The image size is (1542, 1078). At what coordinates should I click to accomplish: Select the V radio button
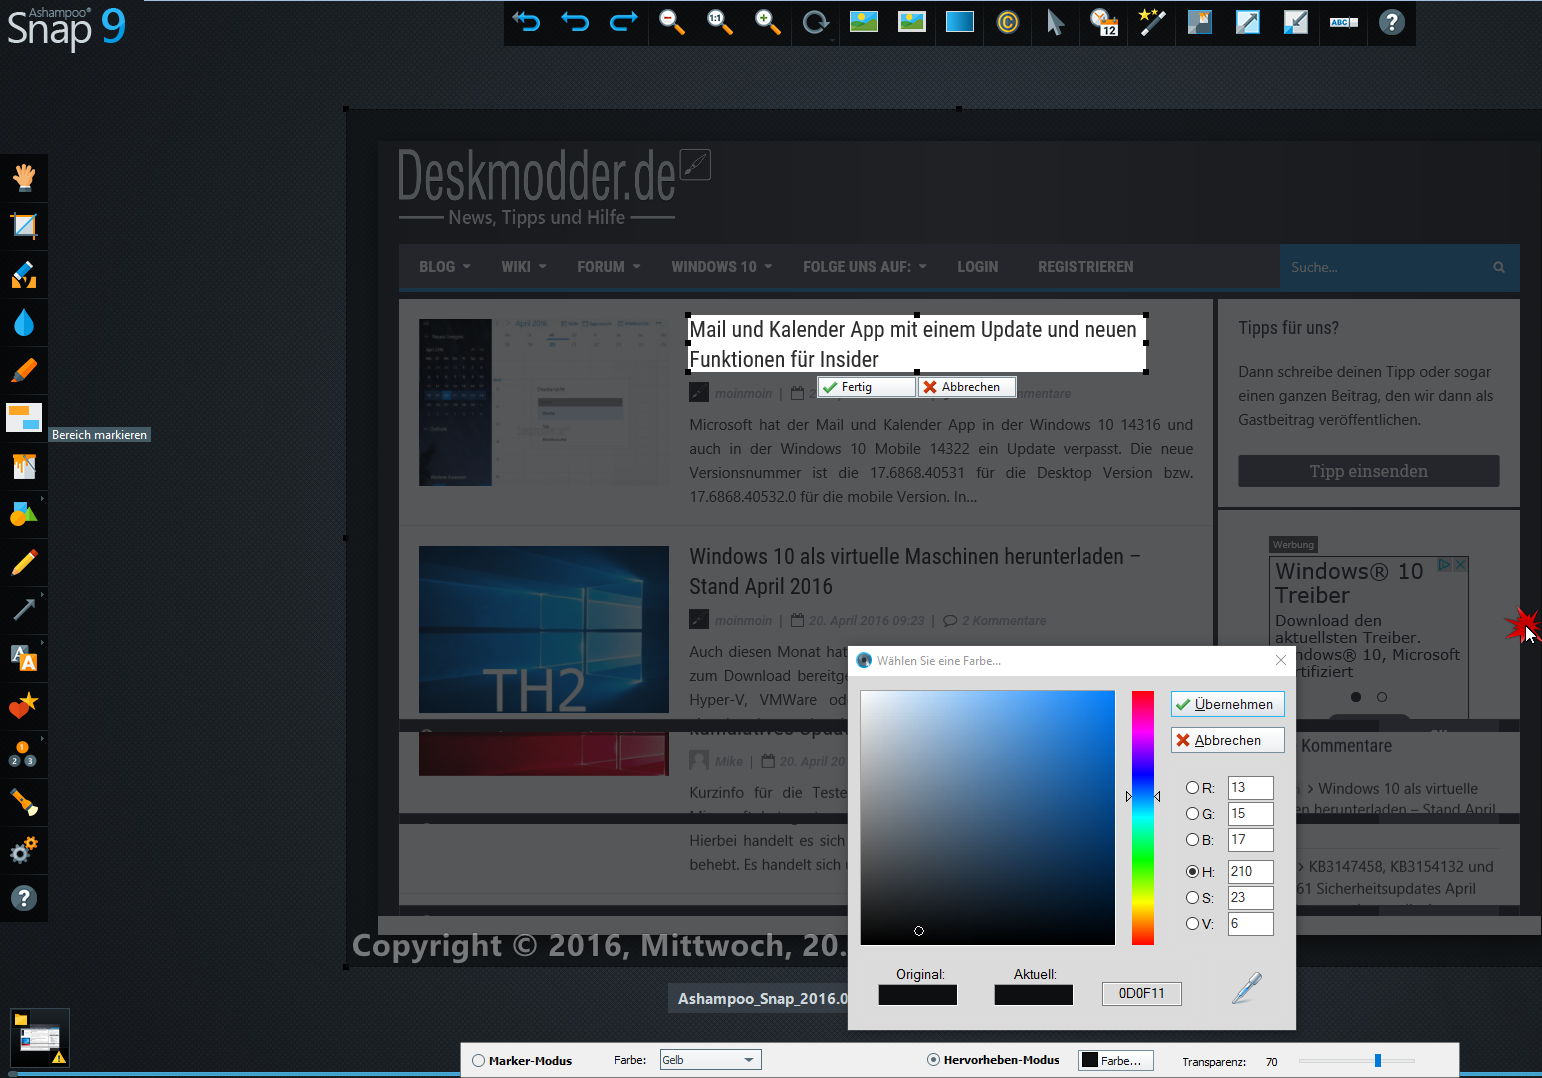point(1192,924)
